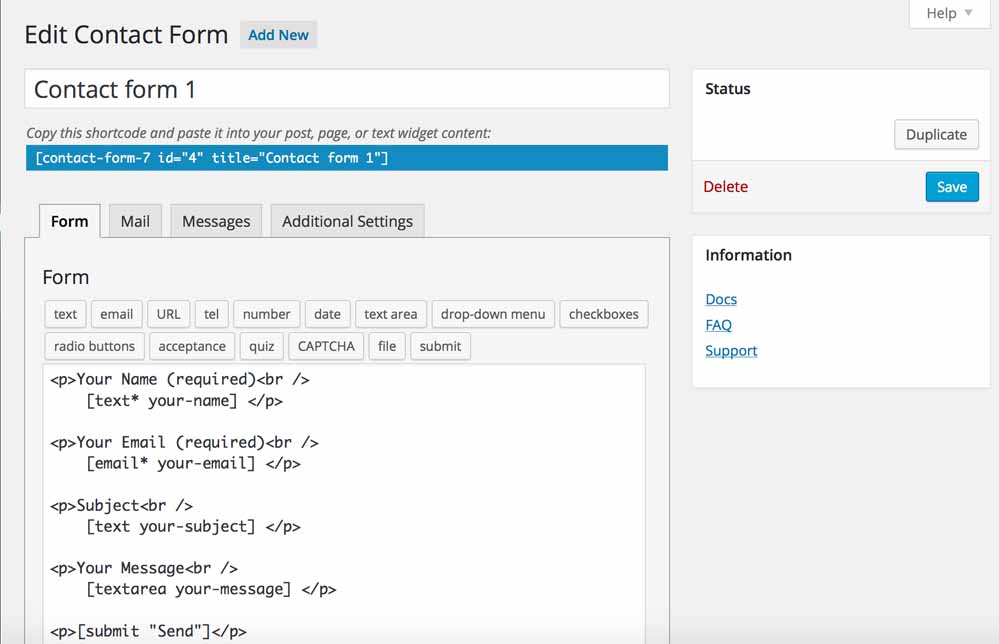Open the Support link
The image size is (999, 644).
731,351
